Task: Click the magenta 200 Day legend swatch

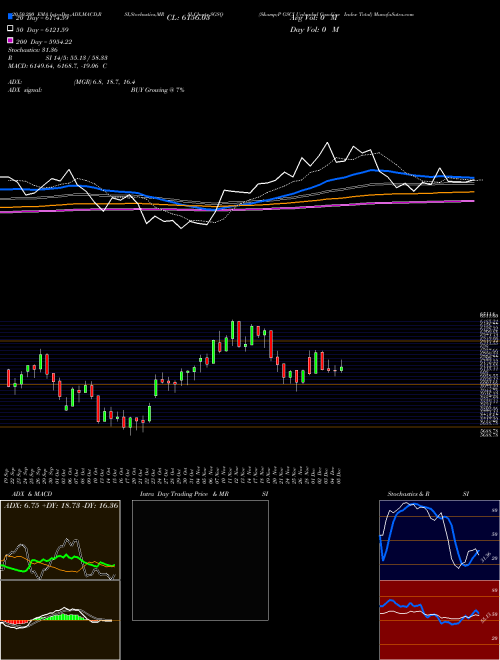Action: 11,41
